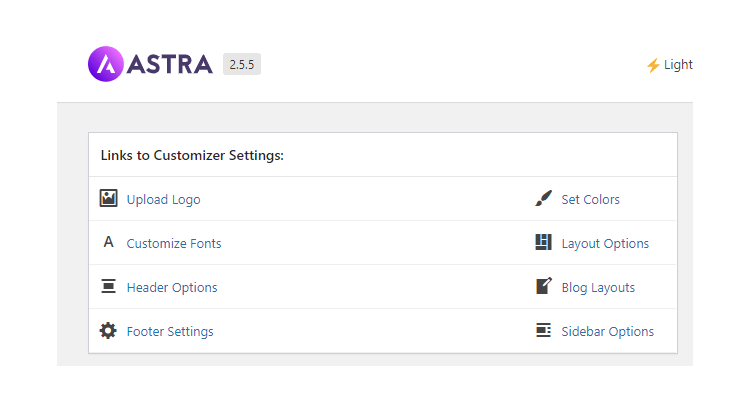Open the Blog Layouts link

pos(598,288)
